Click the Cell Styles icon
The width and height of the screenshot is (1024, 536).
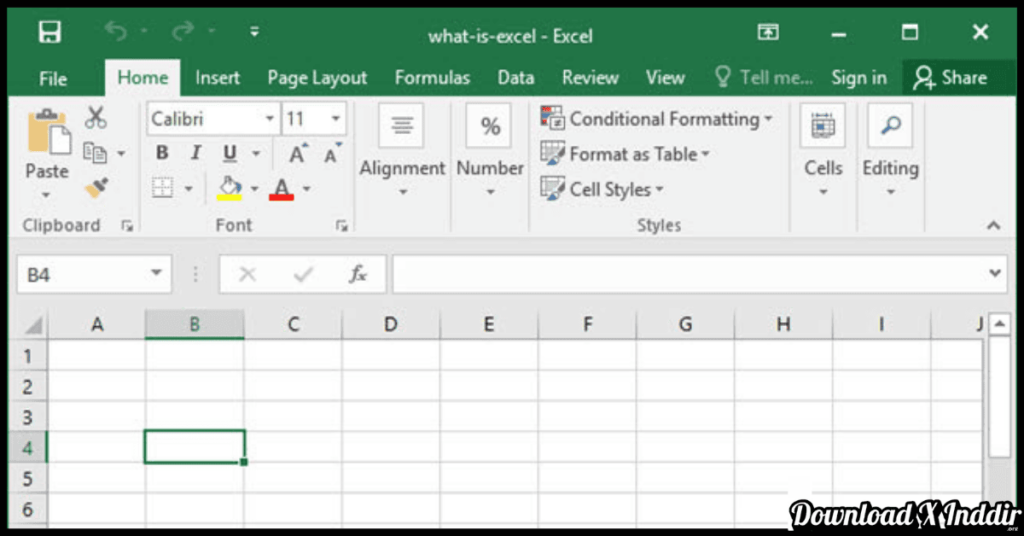[552, 189]
